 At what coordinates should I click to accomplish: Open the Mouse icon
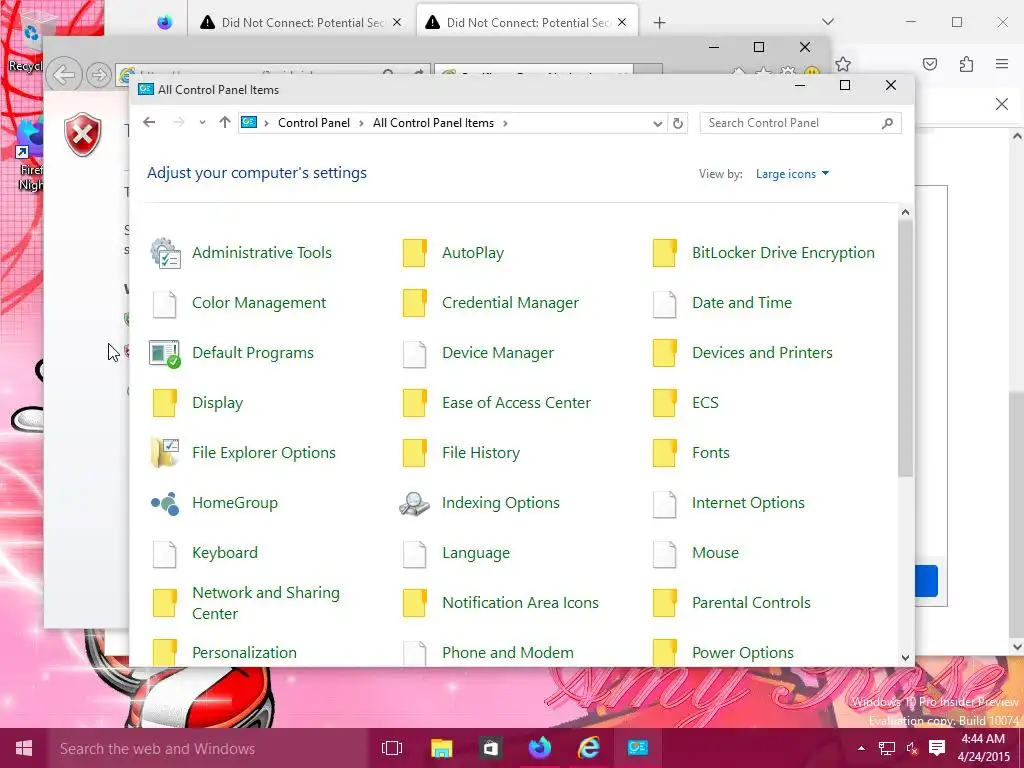click(x=665, y=554)
